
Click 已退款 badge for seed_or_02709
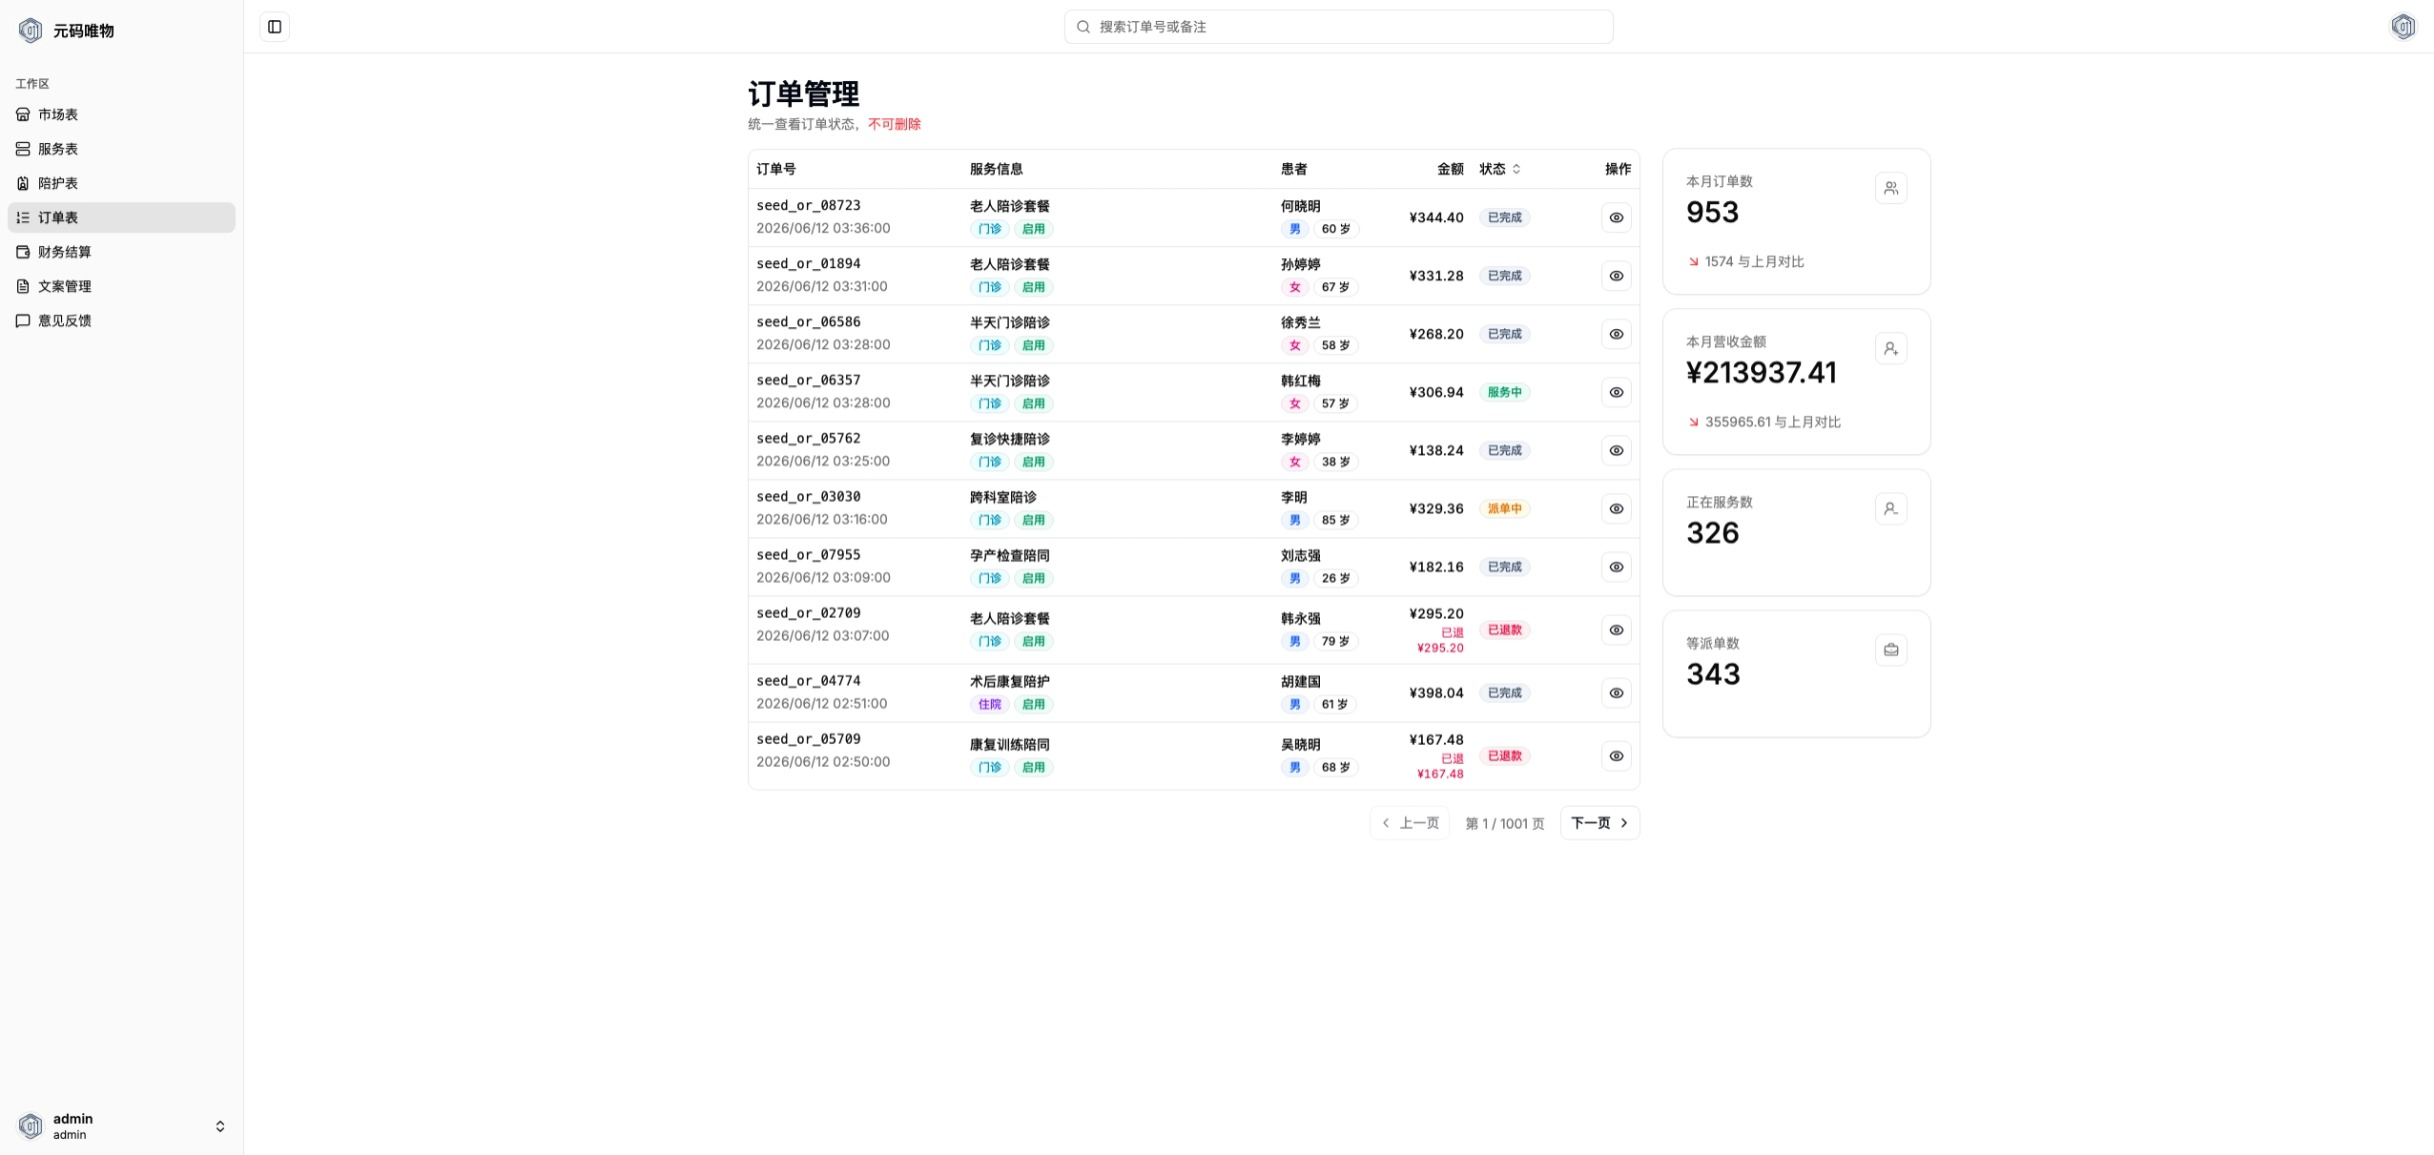point(1504,630)
